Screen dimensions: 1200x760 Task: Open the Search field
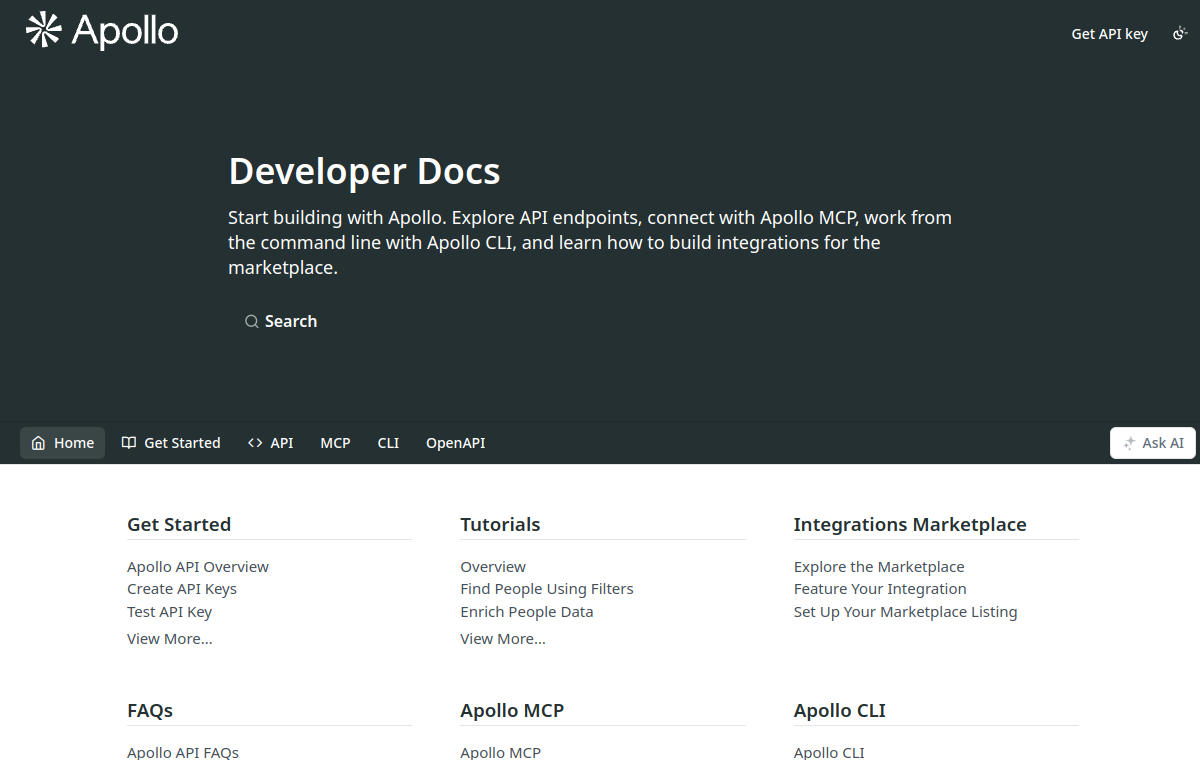(x=281, y=321)
